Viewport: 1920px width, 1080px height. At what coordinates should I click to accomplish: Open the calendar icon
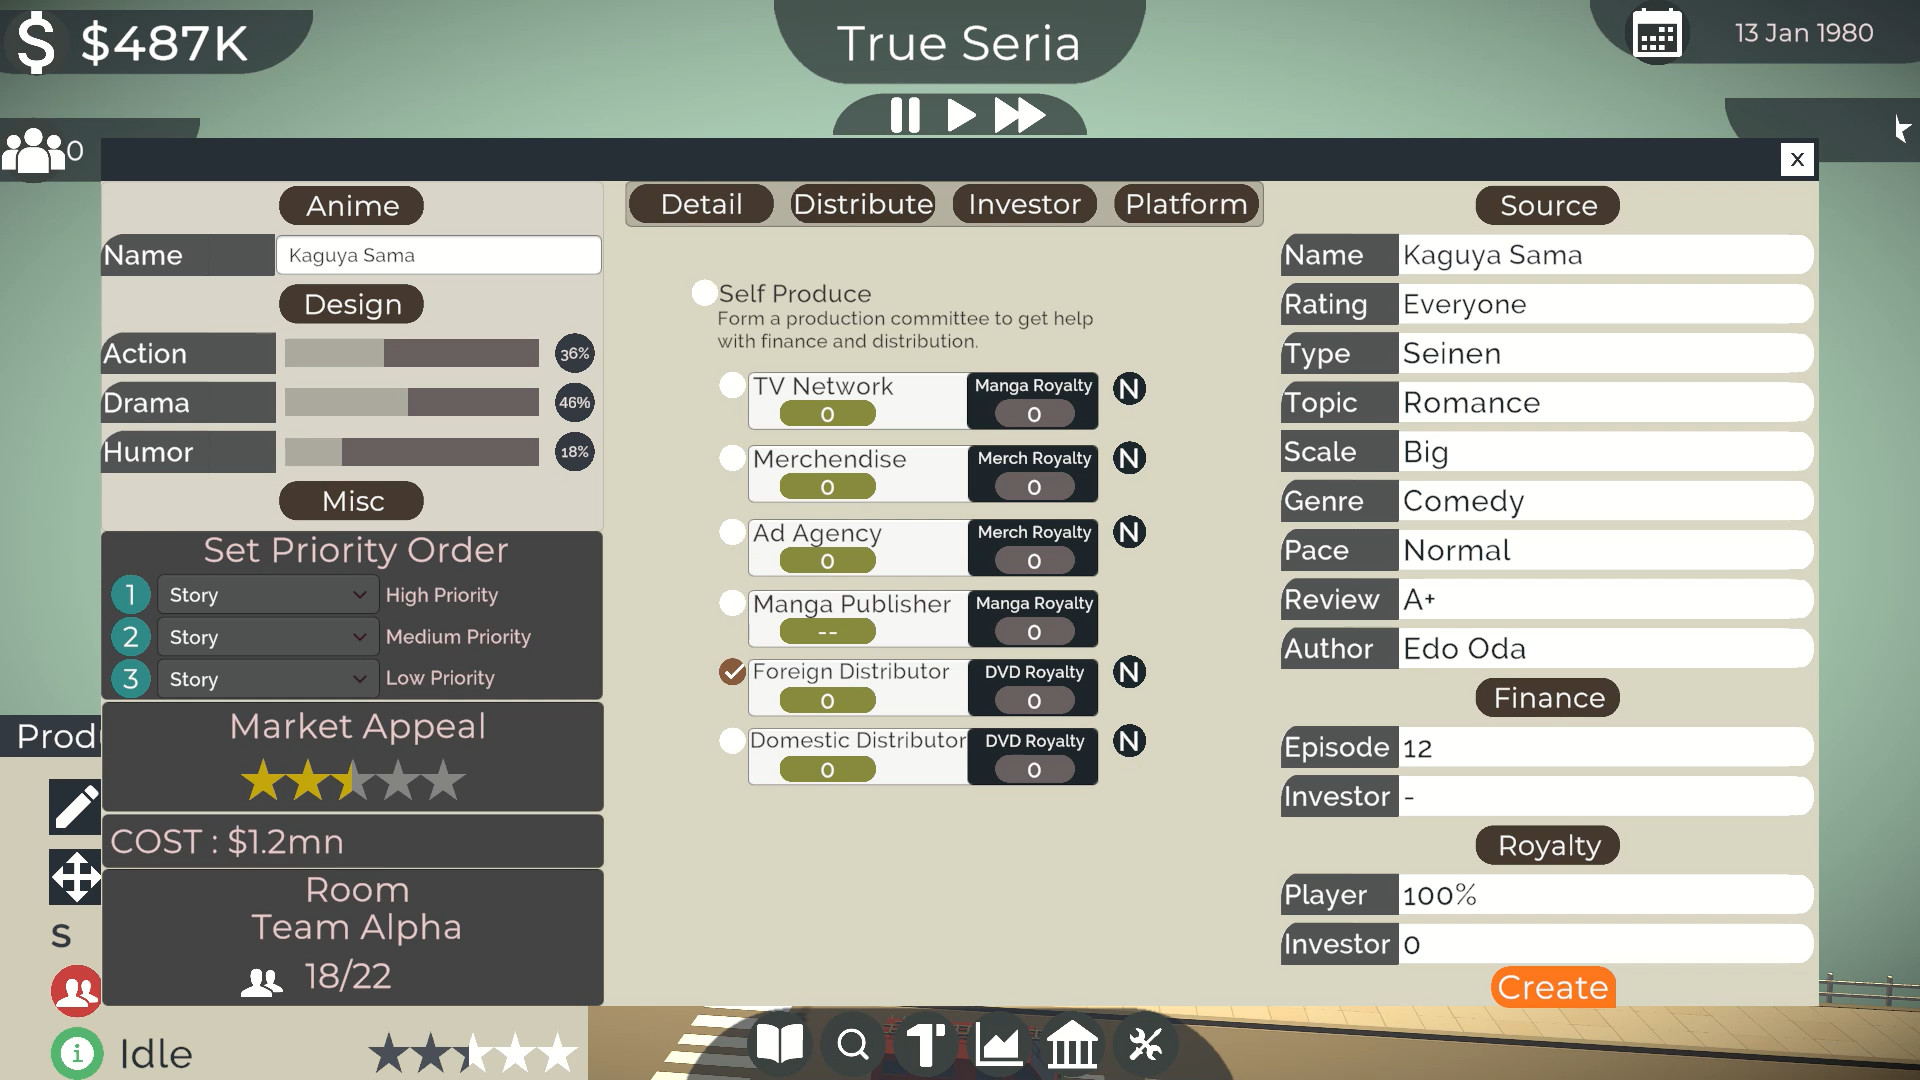pos(1657,35)
